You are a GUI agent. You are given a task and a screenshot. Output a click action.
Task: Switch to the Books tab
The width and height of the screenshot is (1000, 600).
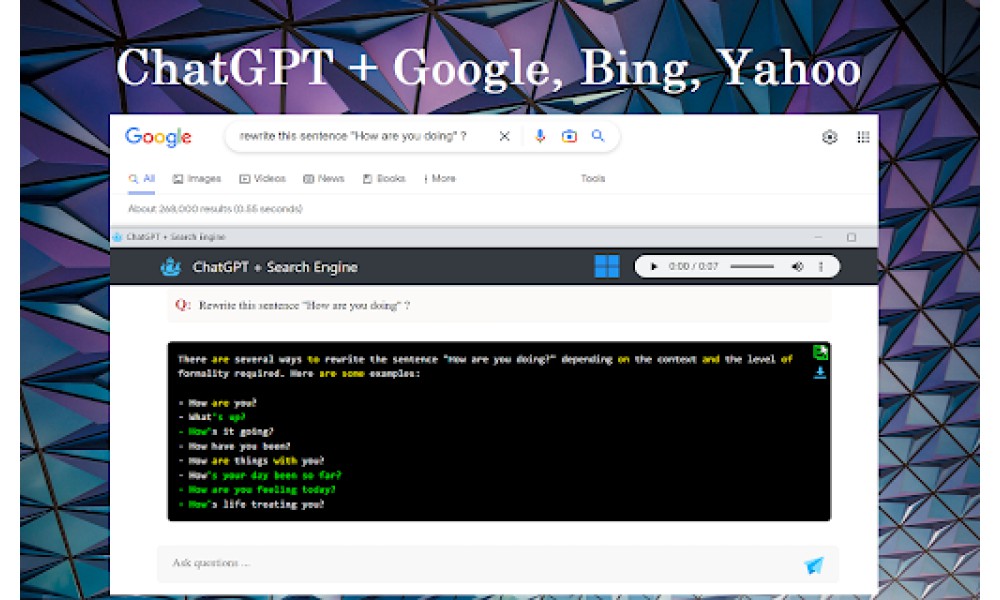385,179
